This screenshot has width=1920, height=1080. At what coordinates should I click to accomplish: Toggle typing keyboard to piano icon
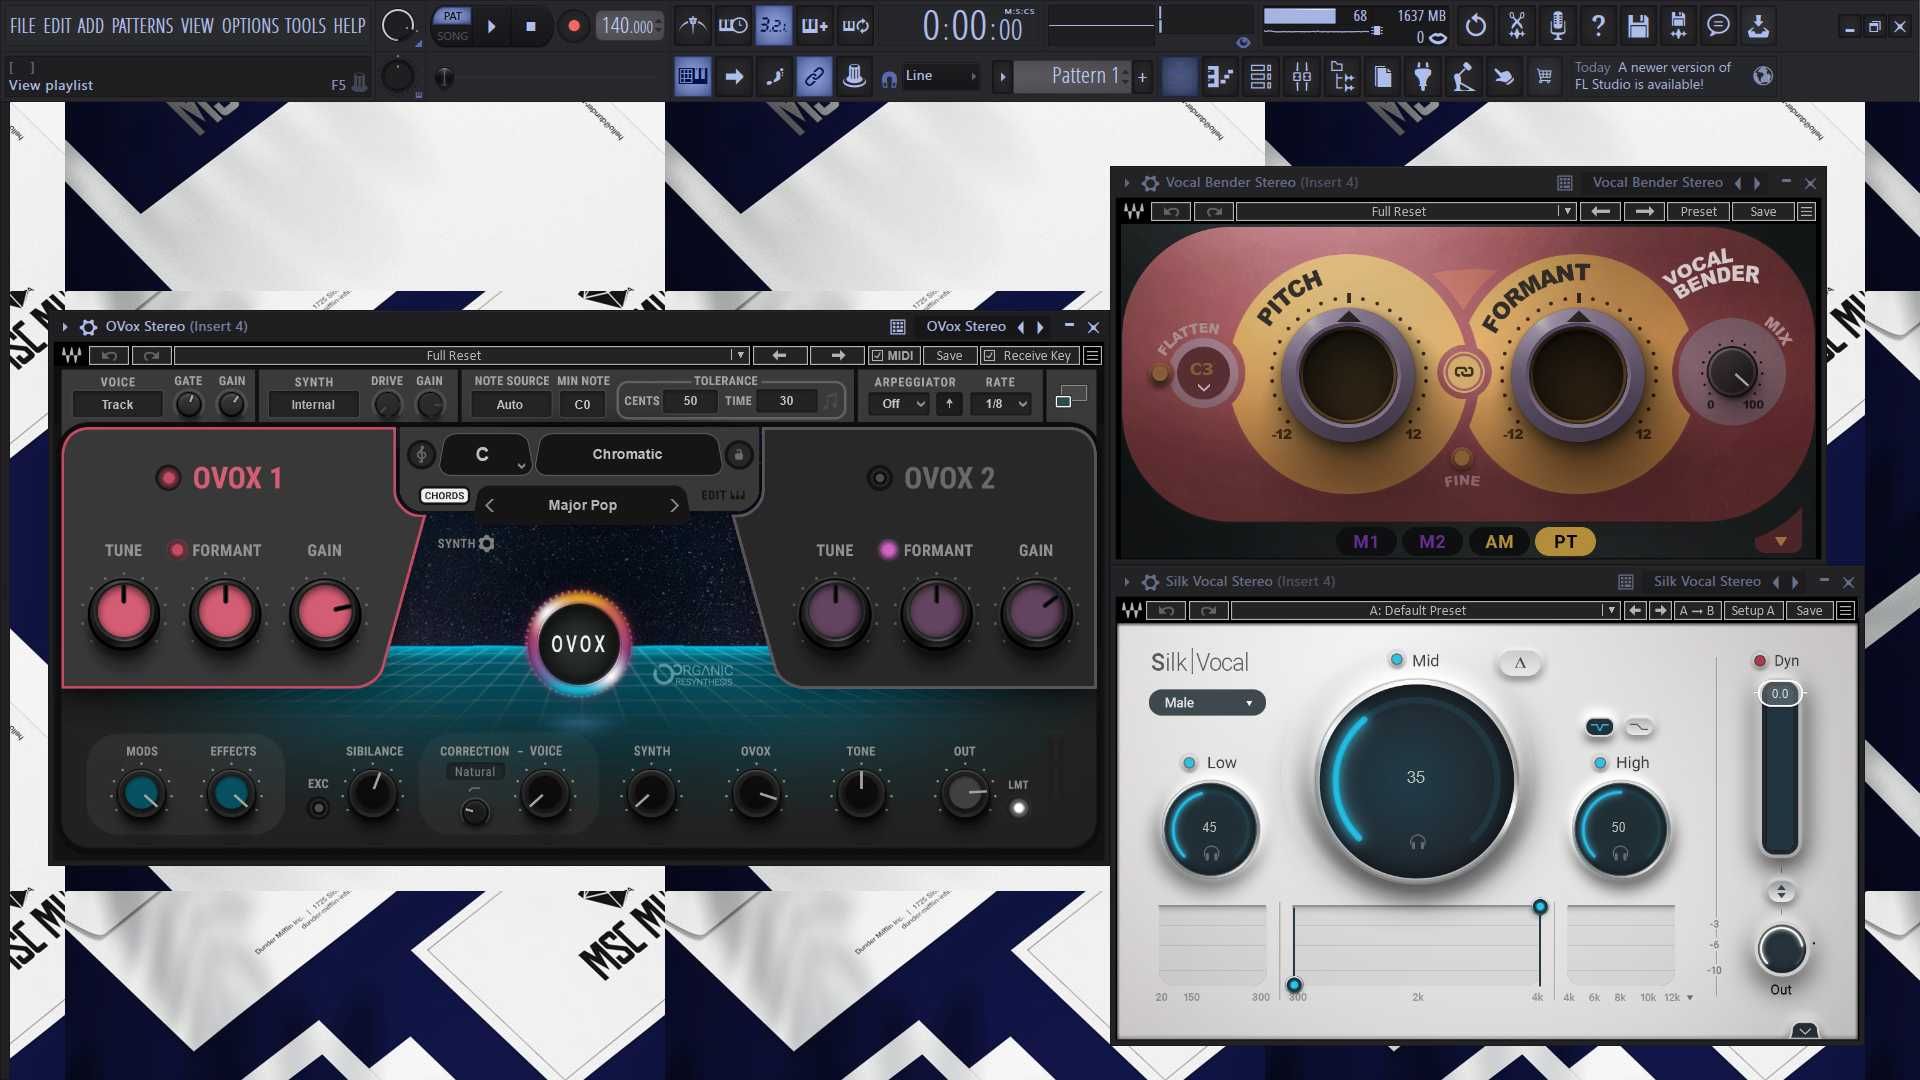point(692,76)
